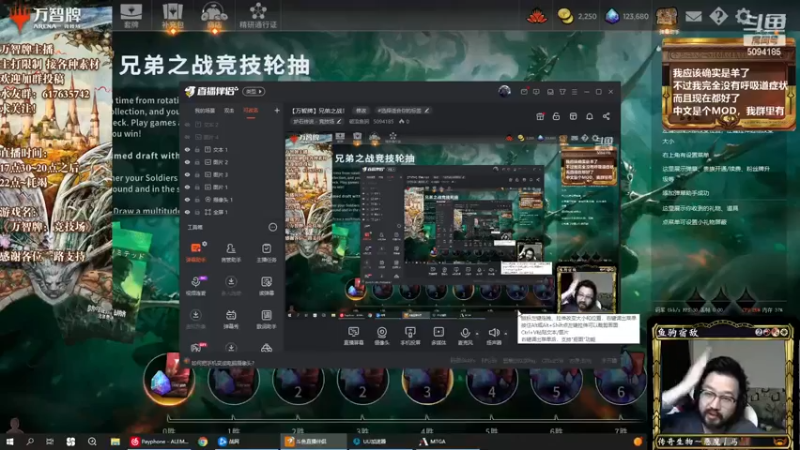The width and height of the screenshot is (800, 450).
Task: Click the stream title modify (修改) button
Action: 361,110
